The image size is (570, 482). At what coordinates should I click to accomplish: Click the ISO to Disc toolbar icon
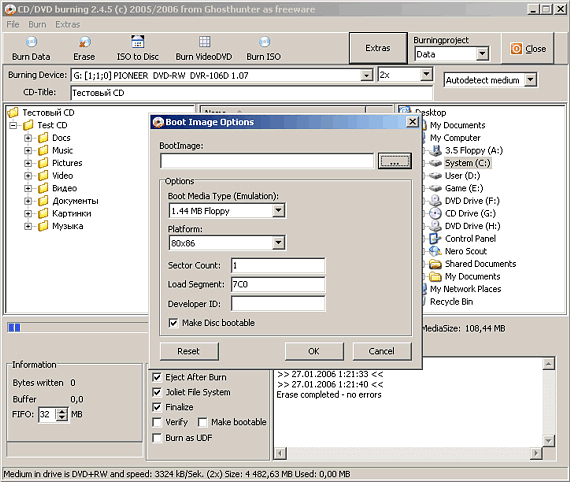click(x=137, y=42)
